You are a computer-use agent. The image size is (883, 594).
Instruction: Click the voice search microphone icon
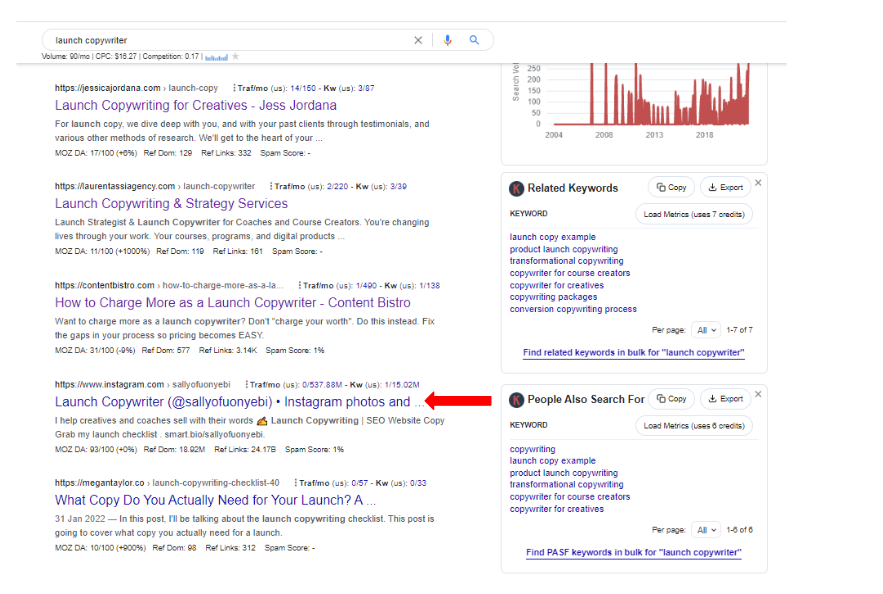tap(447, 40)
